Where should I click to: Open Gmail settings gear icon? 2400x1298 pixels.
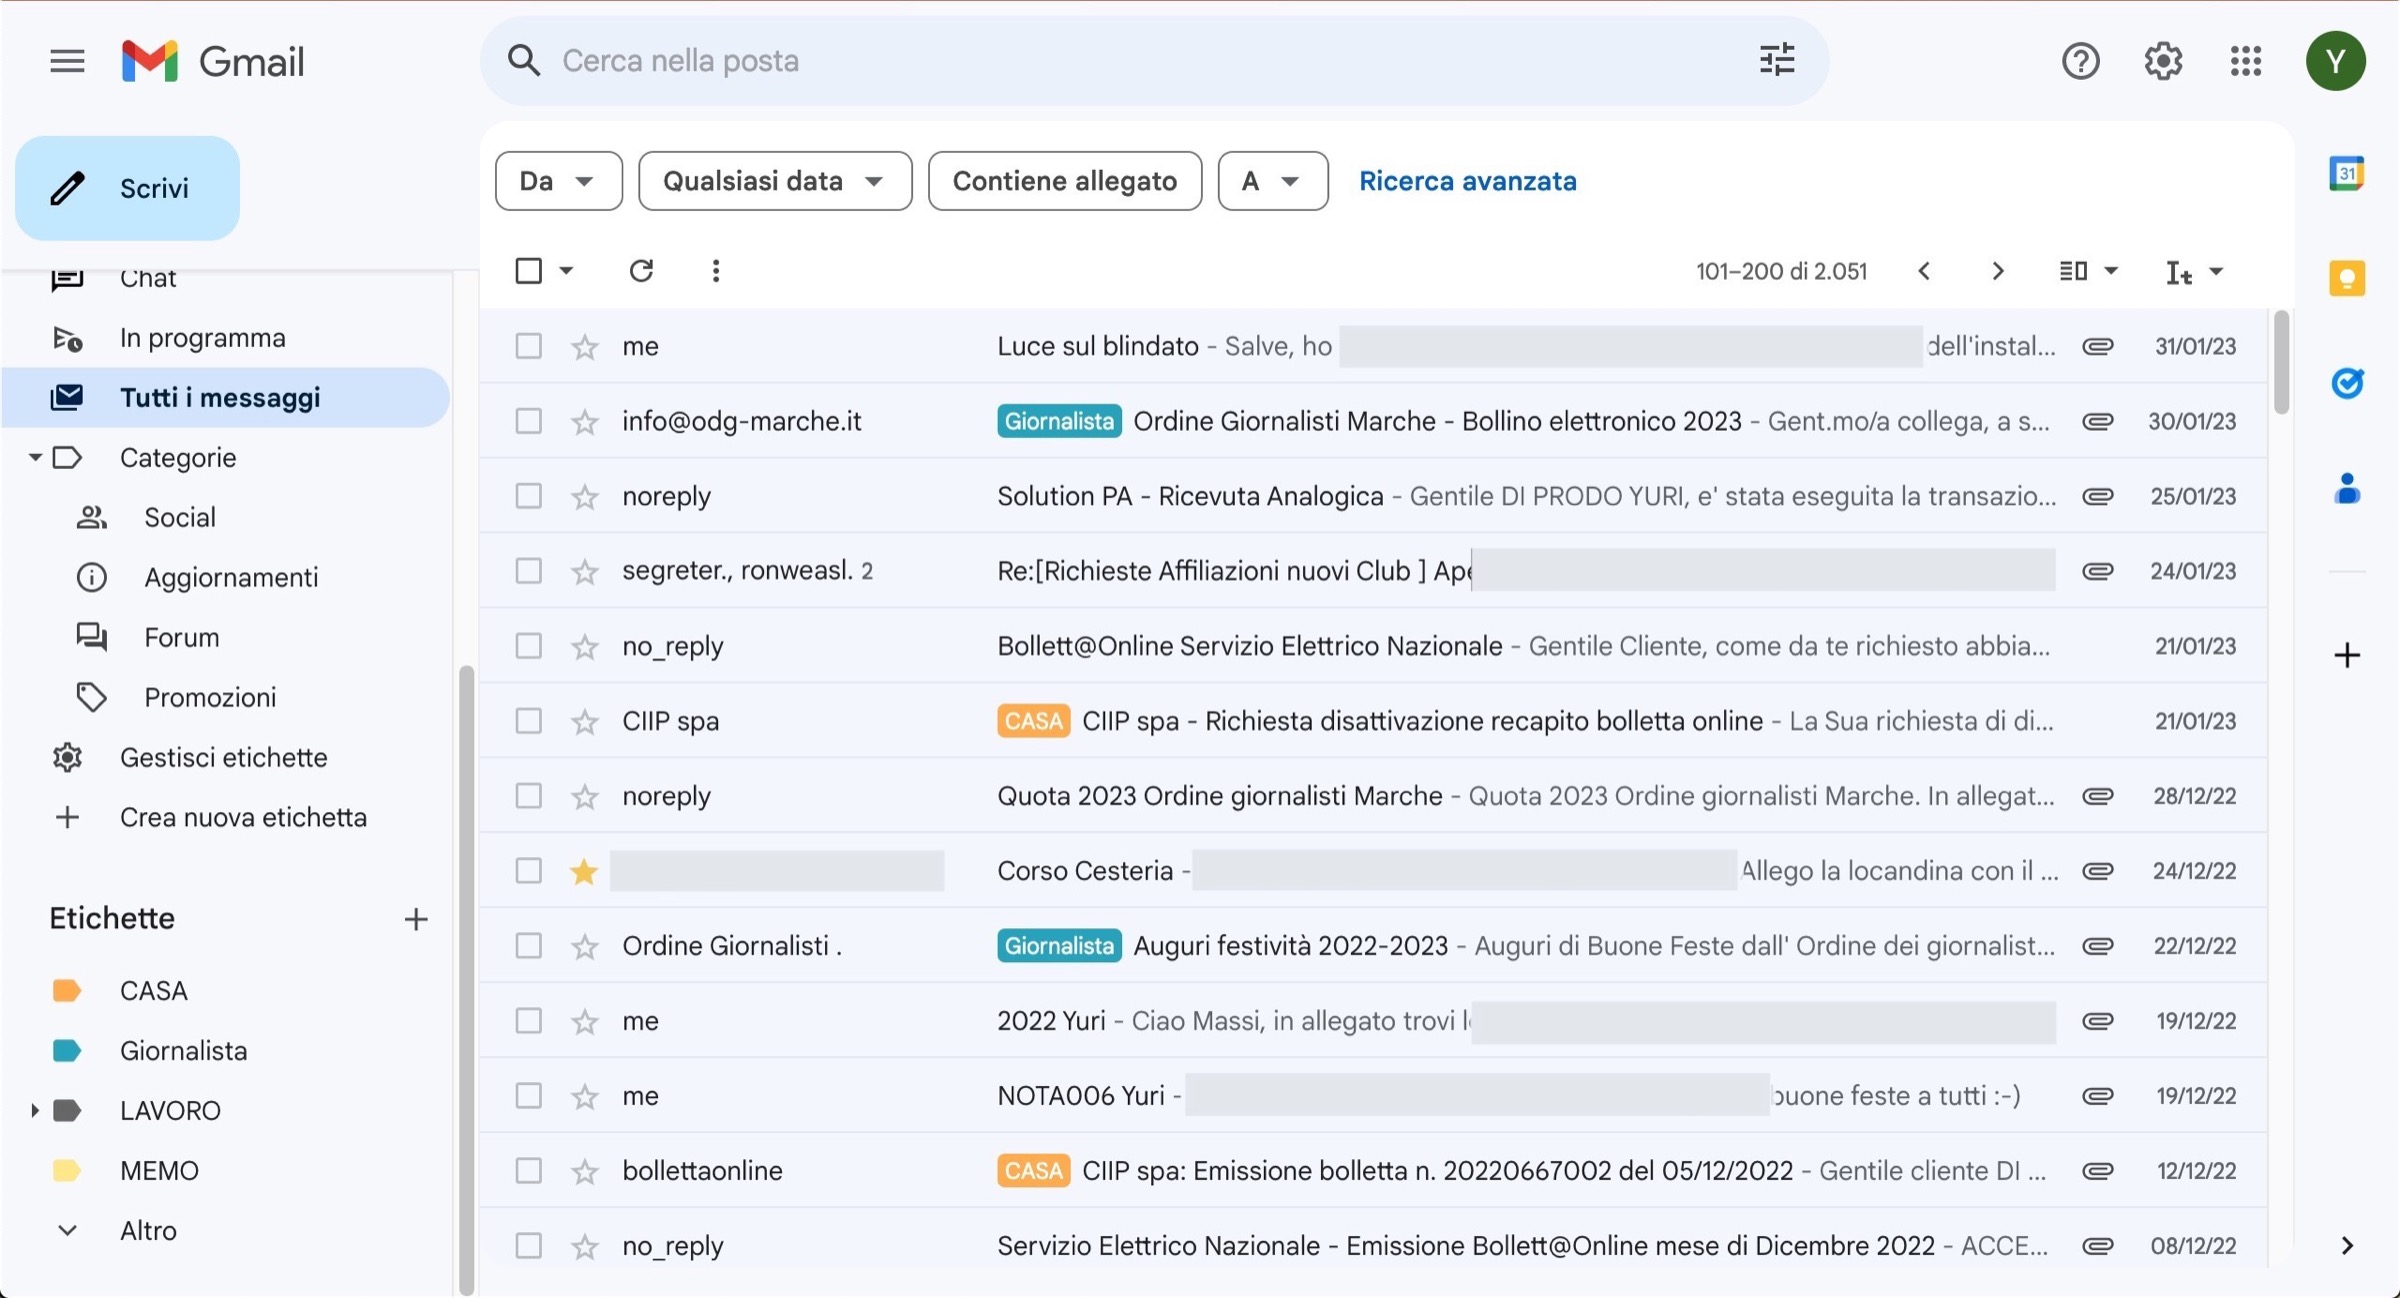[x=2163, y=61]
